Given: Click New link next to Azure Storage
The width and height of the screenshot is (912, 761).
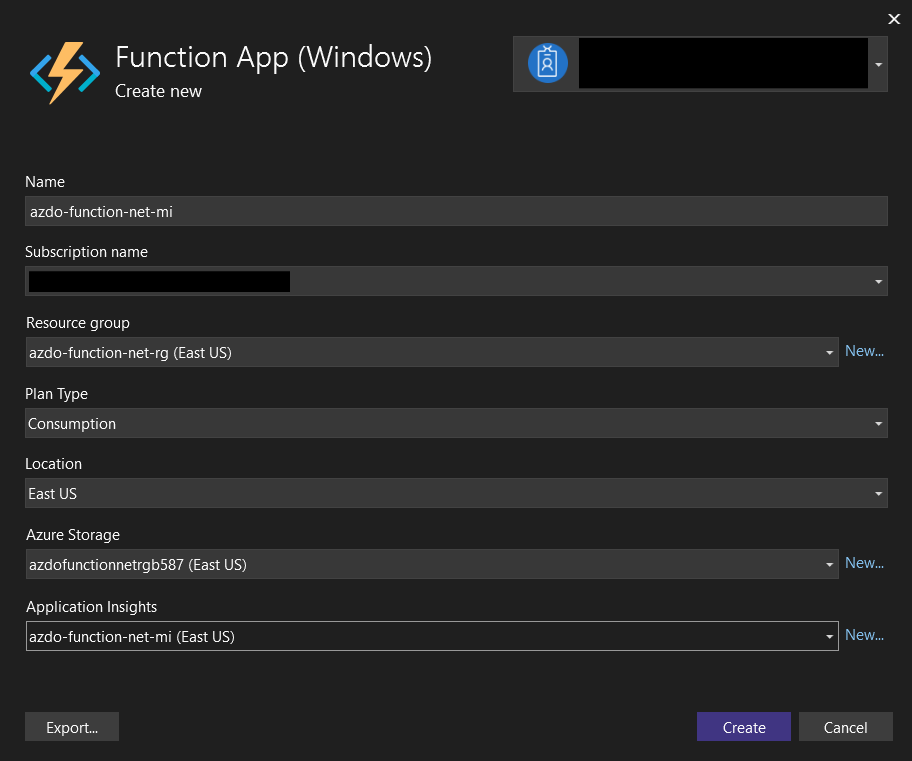Looking at the screenshot, I should 864,563.
